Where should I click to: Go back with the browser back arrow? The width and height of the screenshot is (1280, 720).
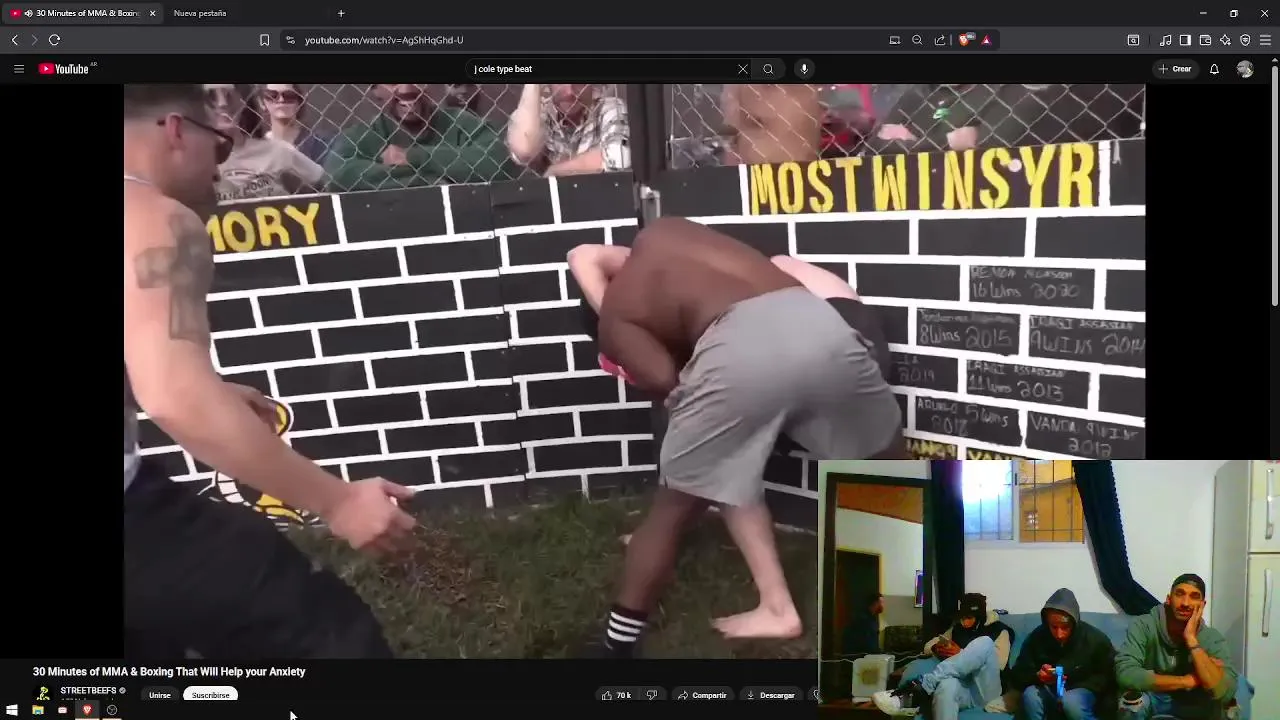coord(14,40)
